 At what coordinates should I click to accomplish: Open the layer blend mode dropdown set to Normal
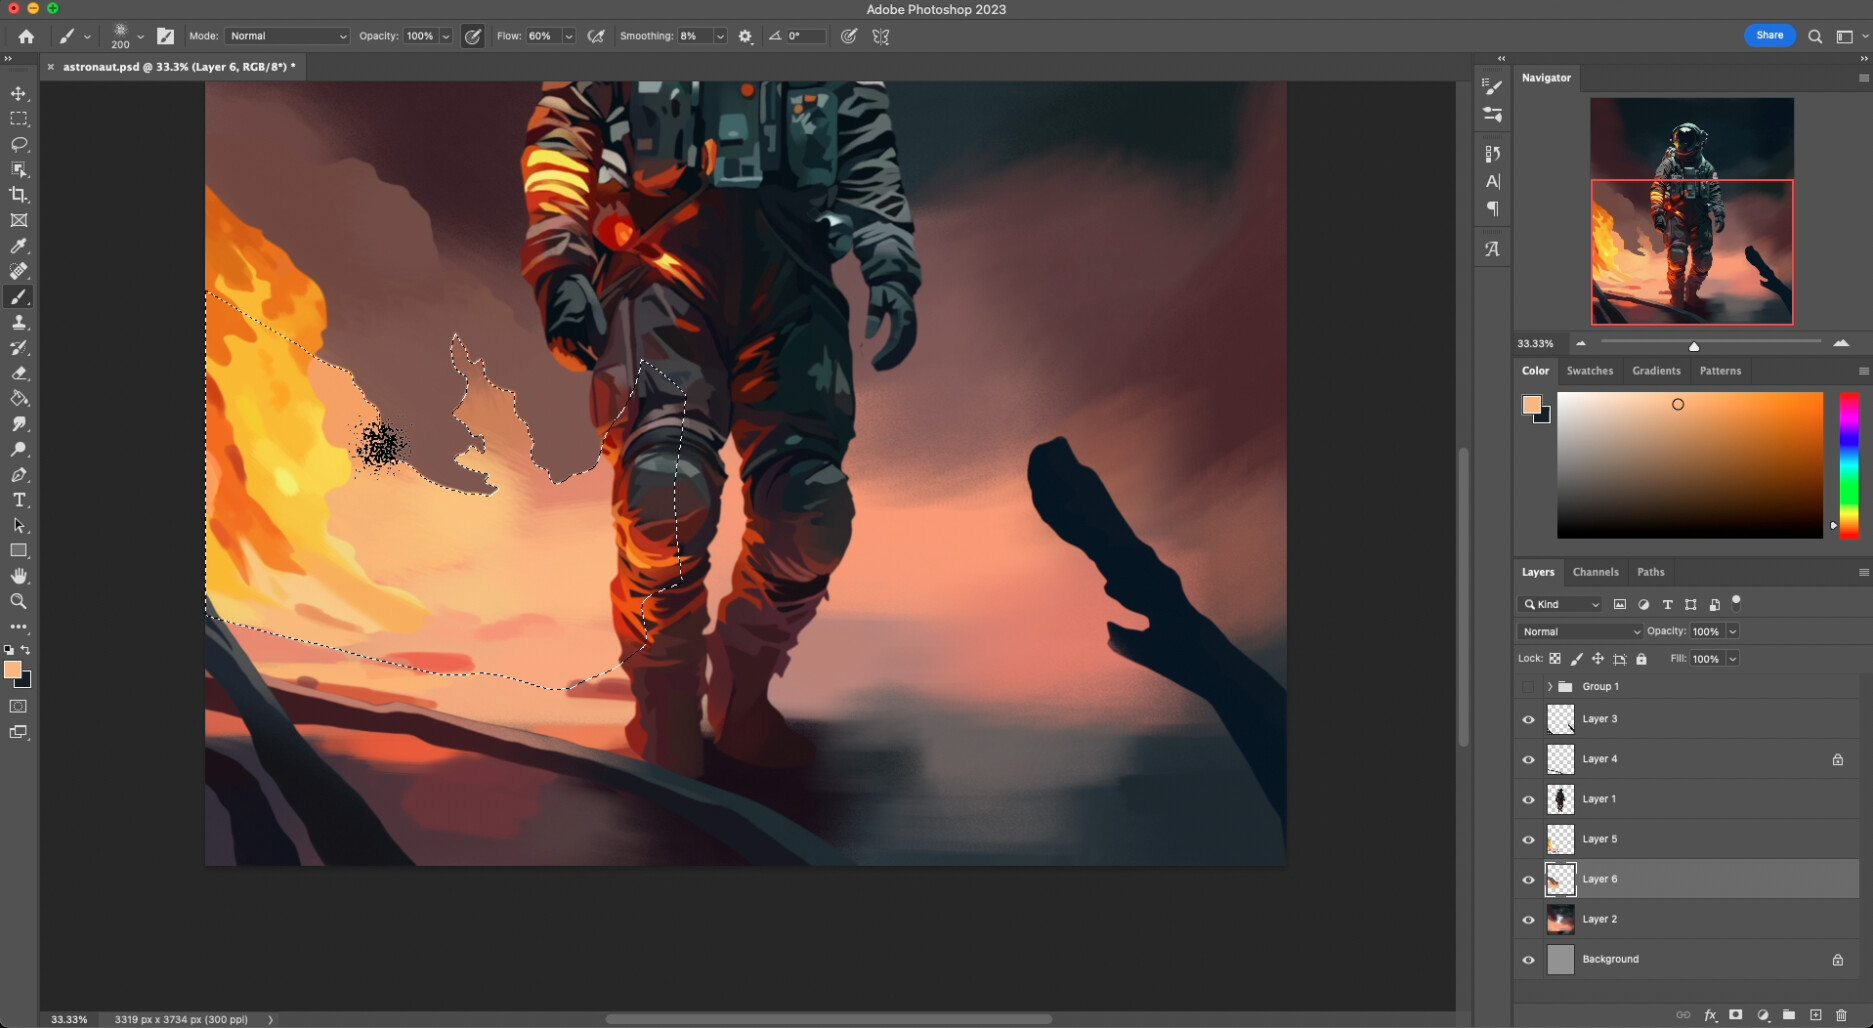pyautogui.click(x=1579, y=631)
